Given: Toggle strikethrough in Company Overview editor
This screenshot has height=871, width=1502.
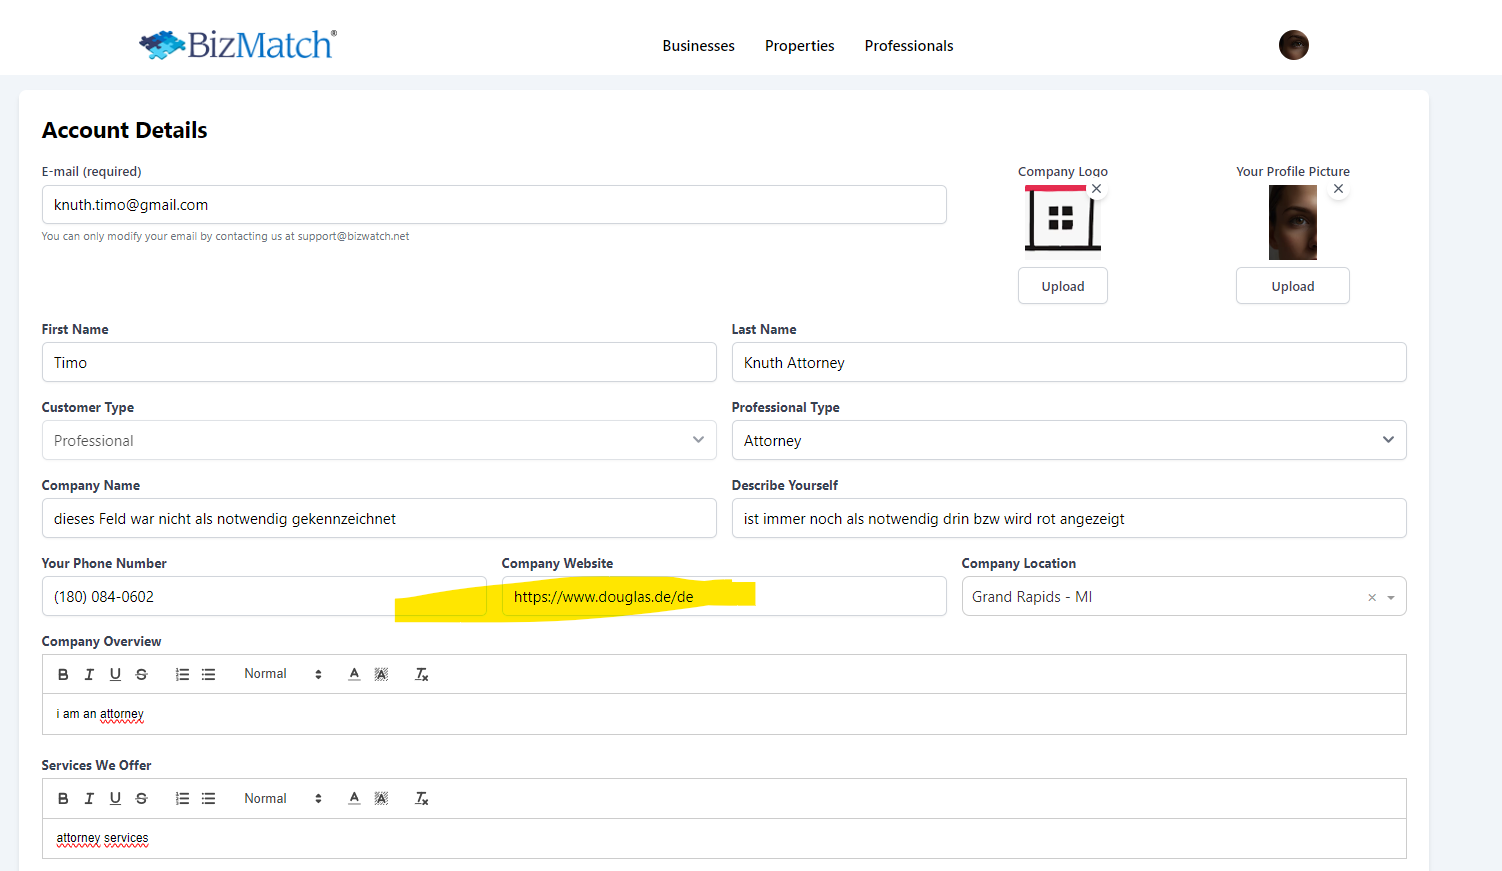Looking at the screenshot, I should click(141, 675).
